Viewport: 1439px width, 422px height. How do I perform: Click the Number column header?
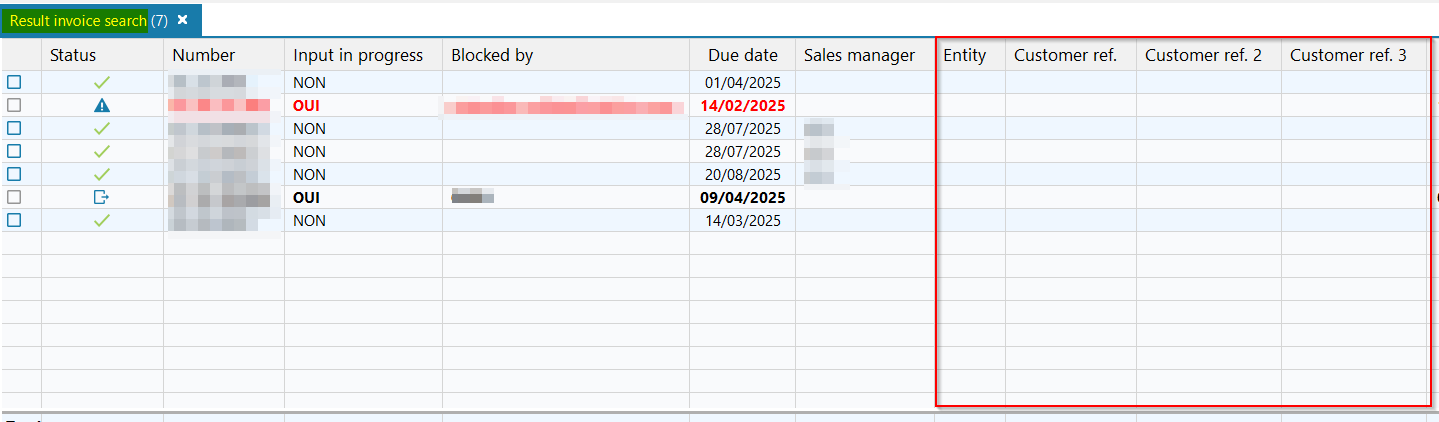pos(203,56)
